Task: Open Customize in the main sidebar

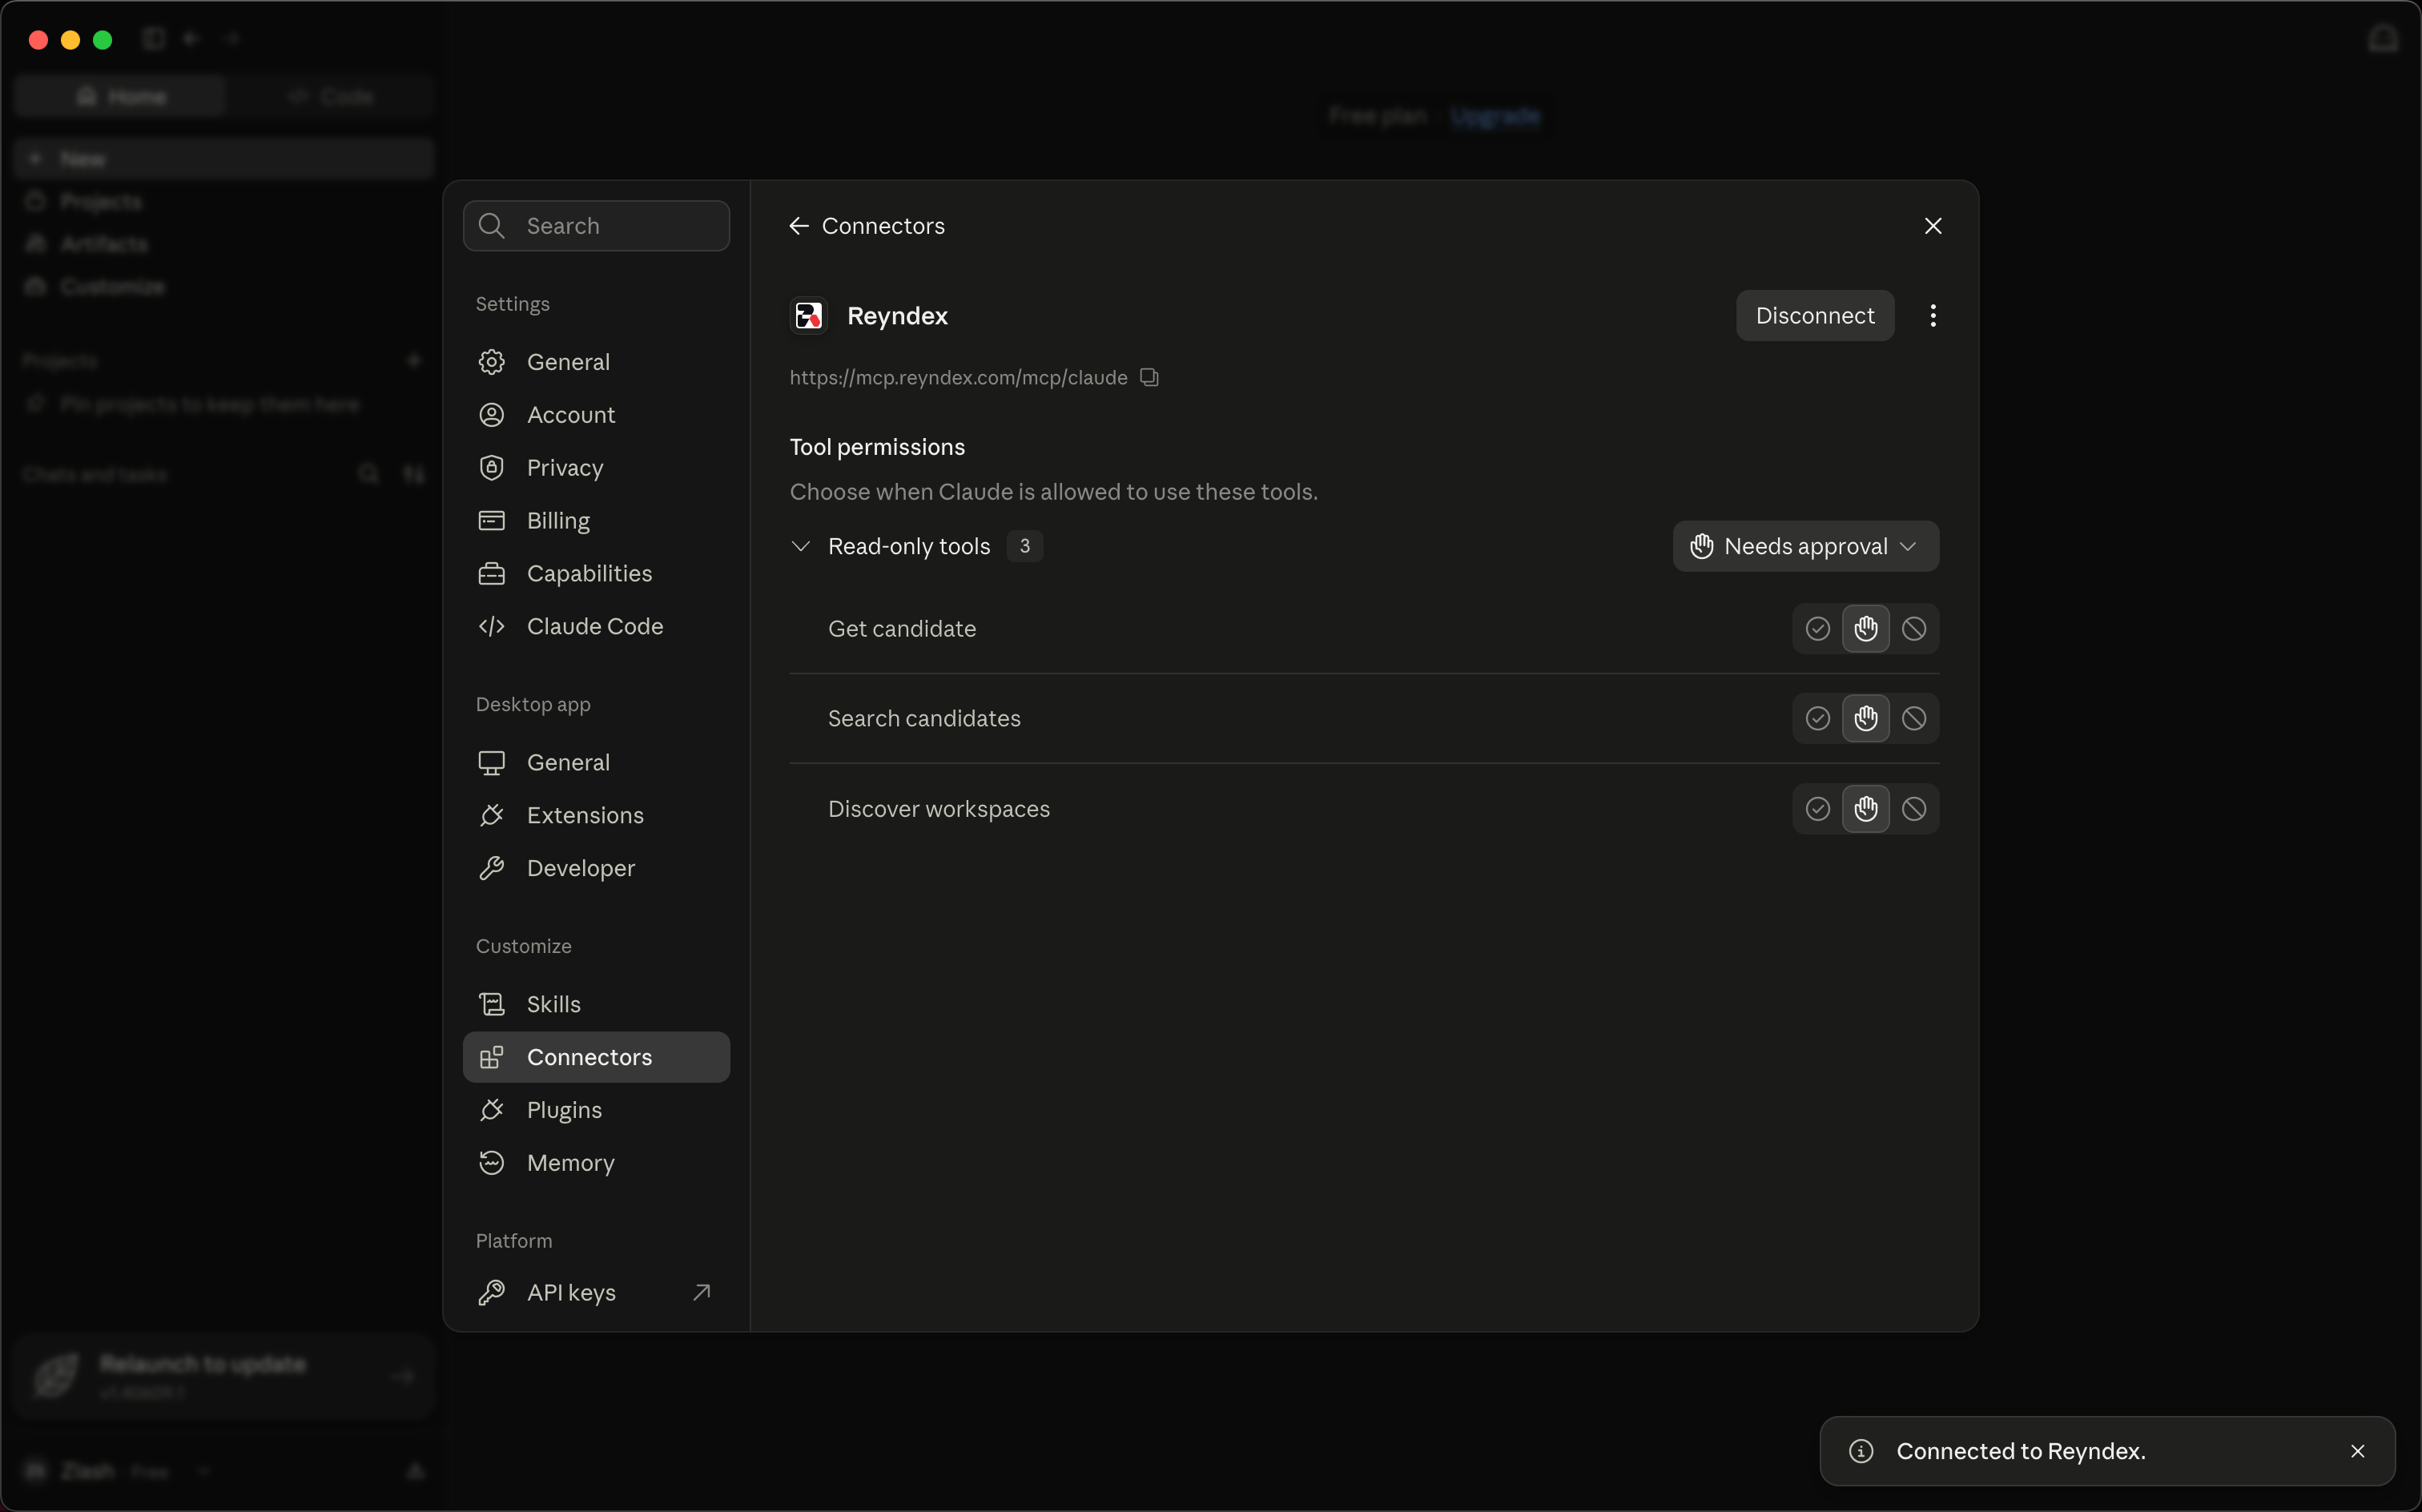Action: coord(225,287)
